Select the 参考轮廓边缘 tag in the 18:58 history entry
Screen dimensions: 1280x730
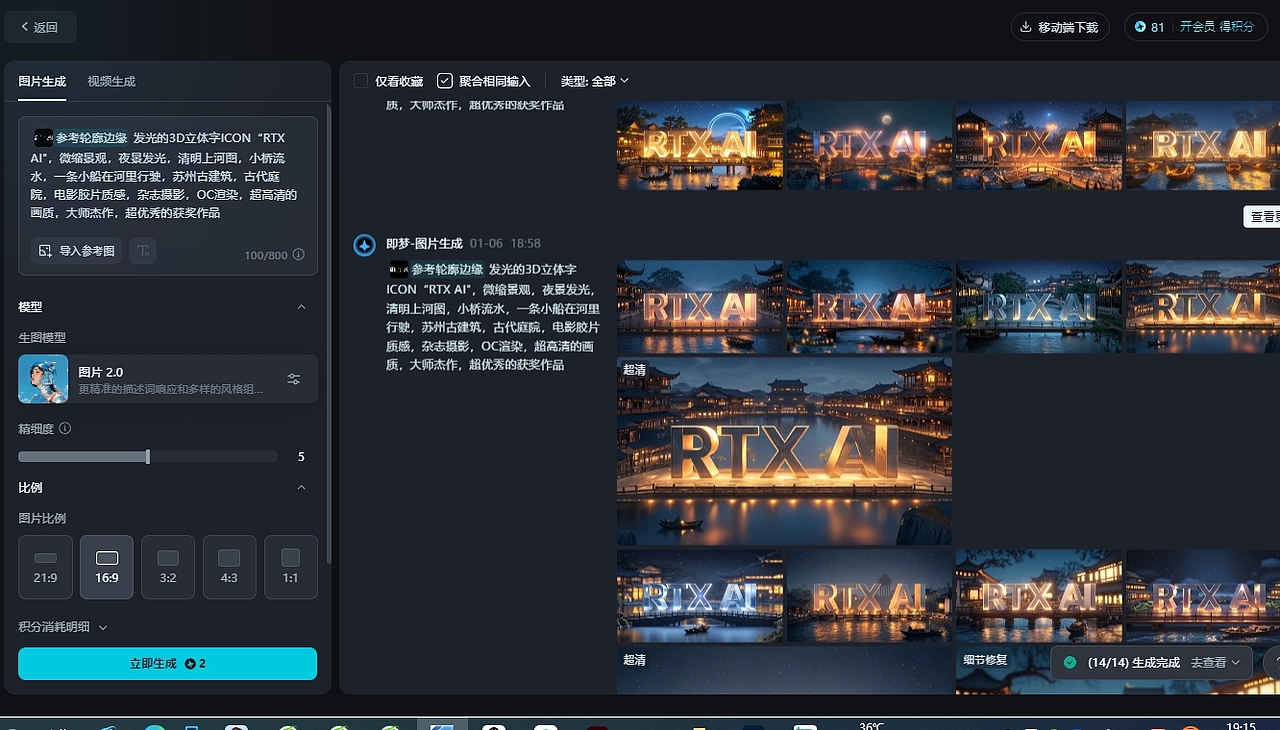pyautogui.click(x=437, y=269)
